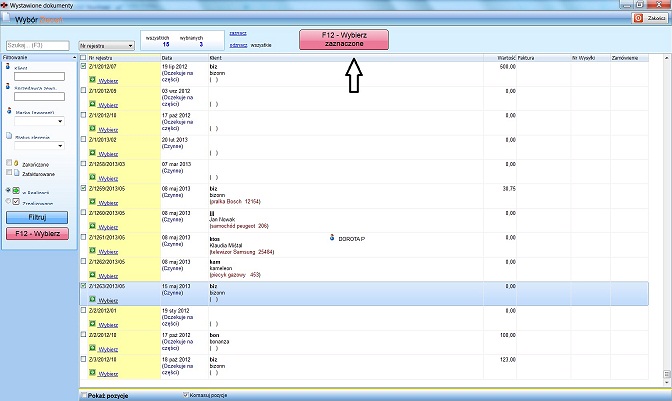Sort by the Klient column header
This screenshot has width=672, height=401.
[x=346, y=57]
